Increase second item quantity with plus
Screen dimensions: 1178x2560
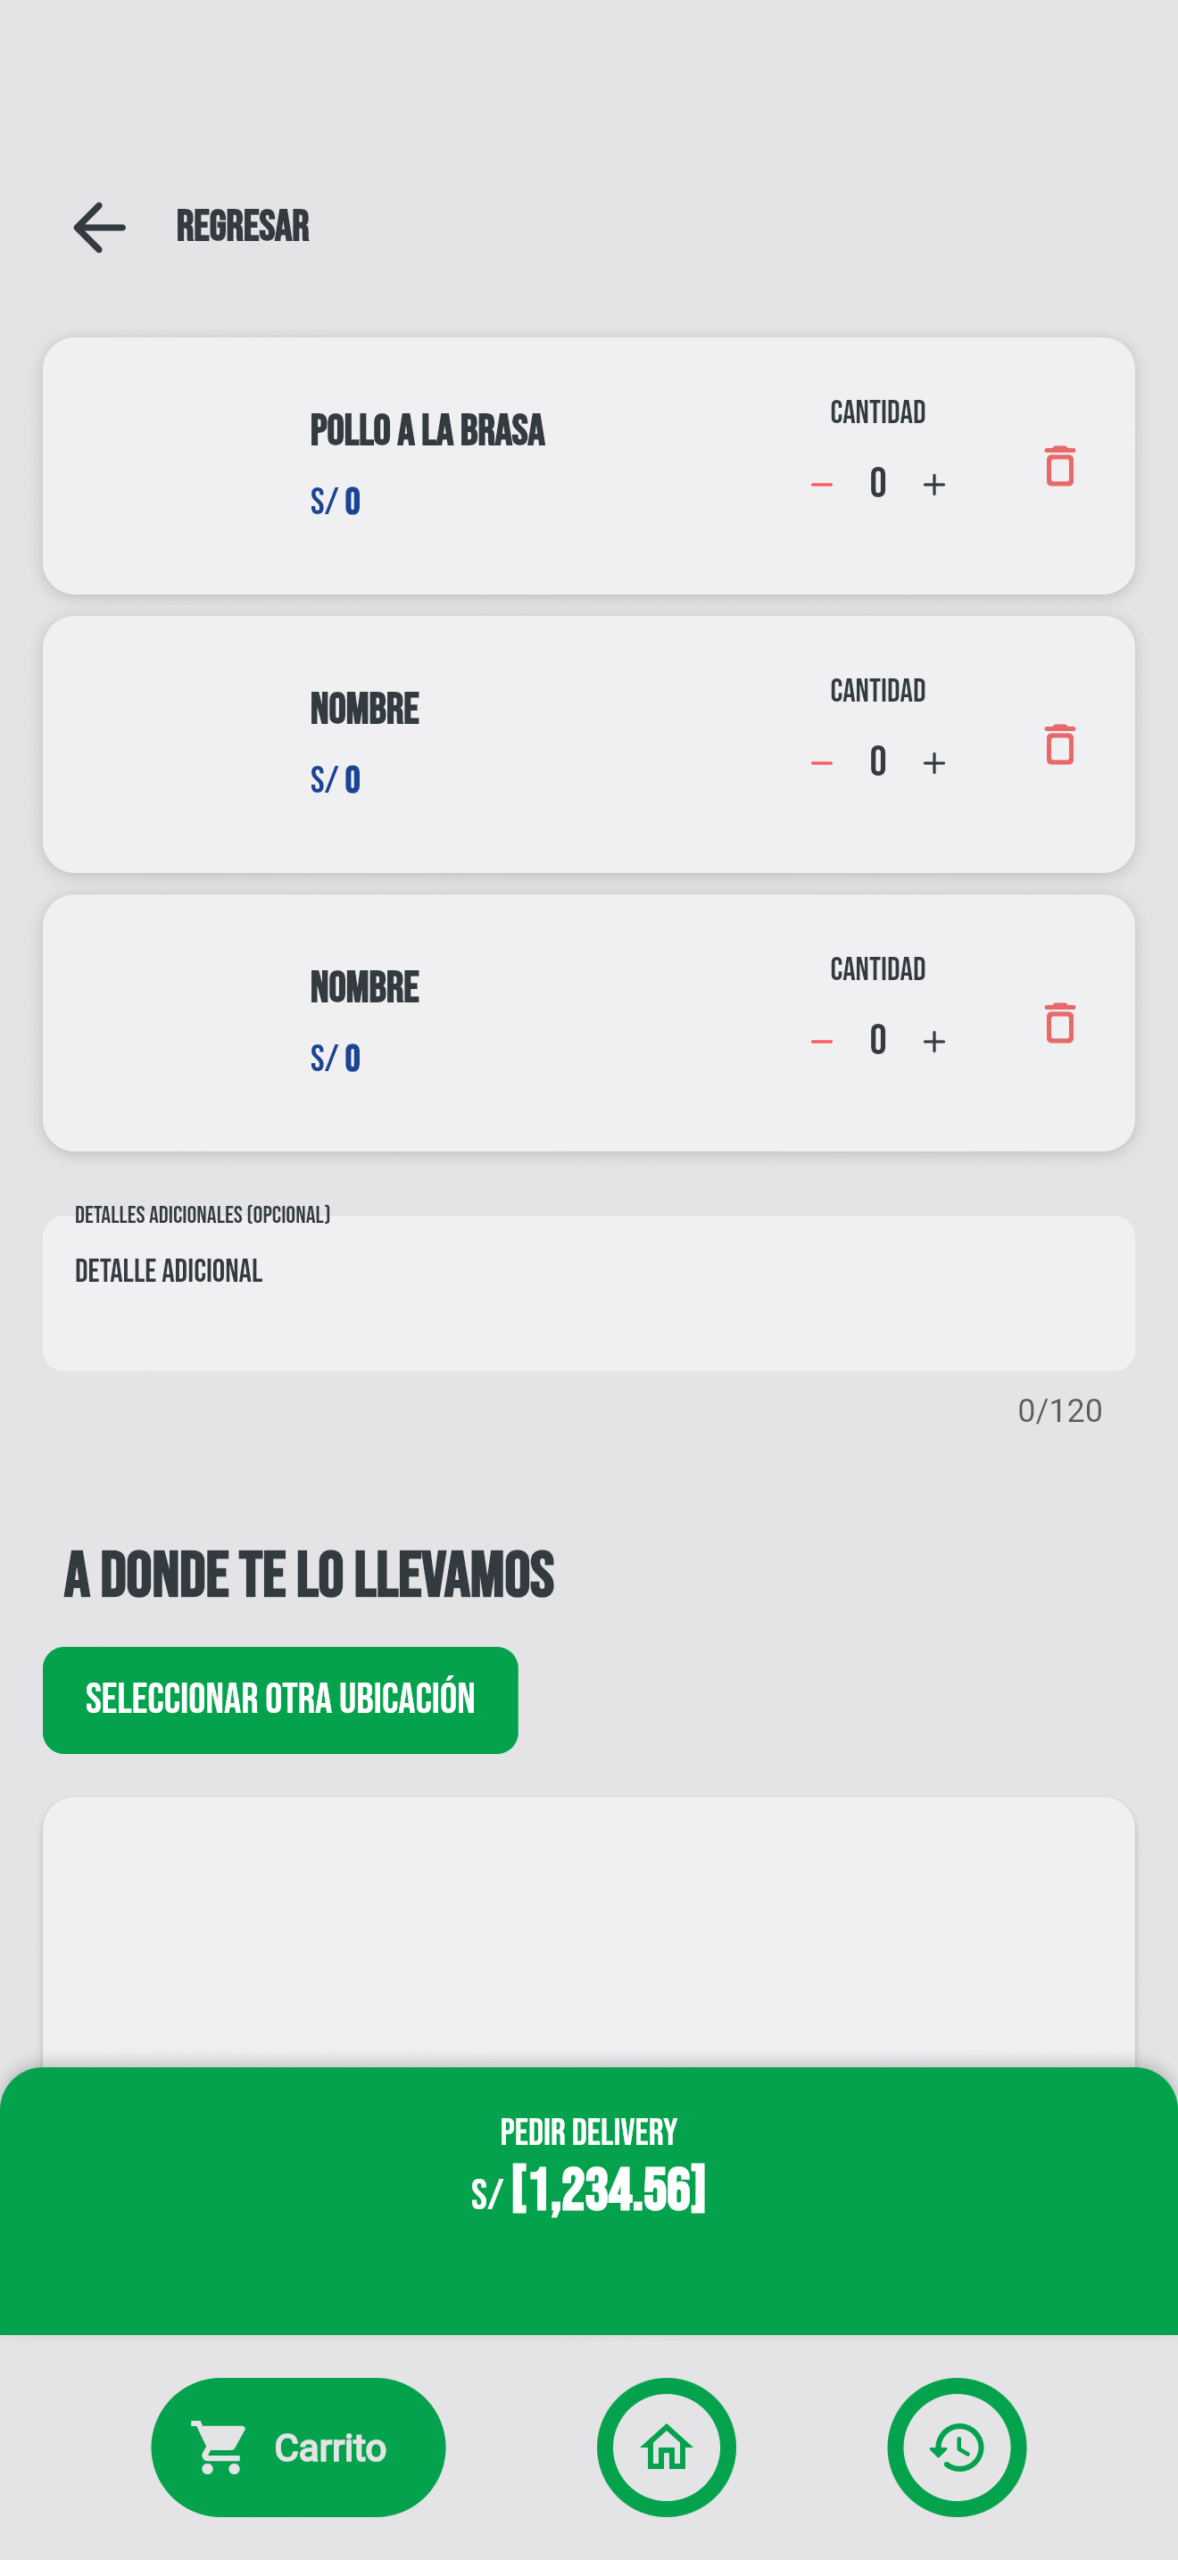pos(934,763)
